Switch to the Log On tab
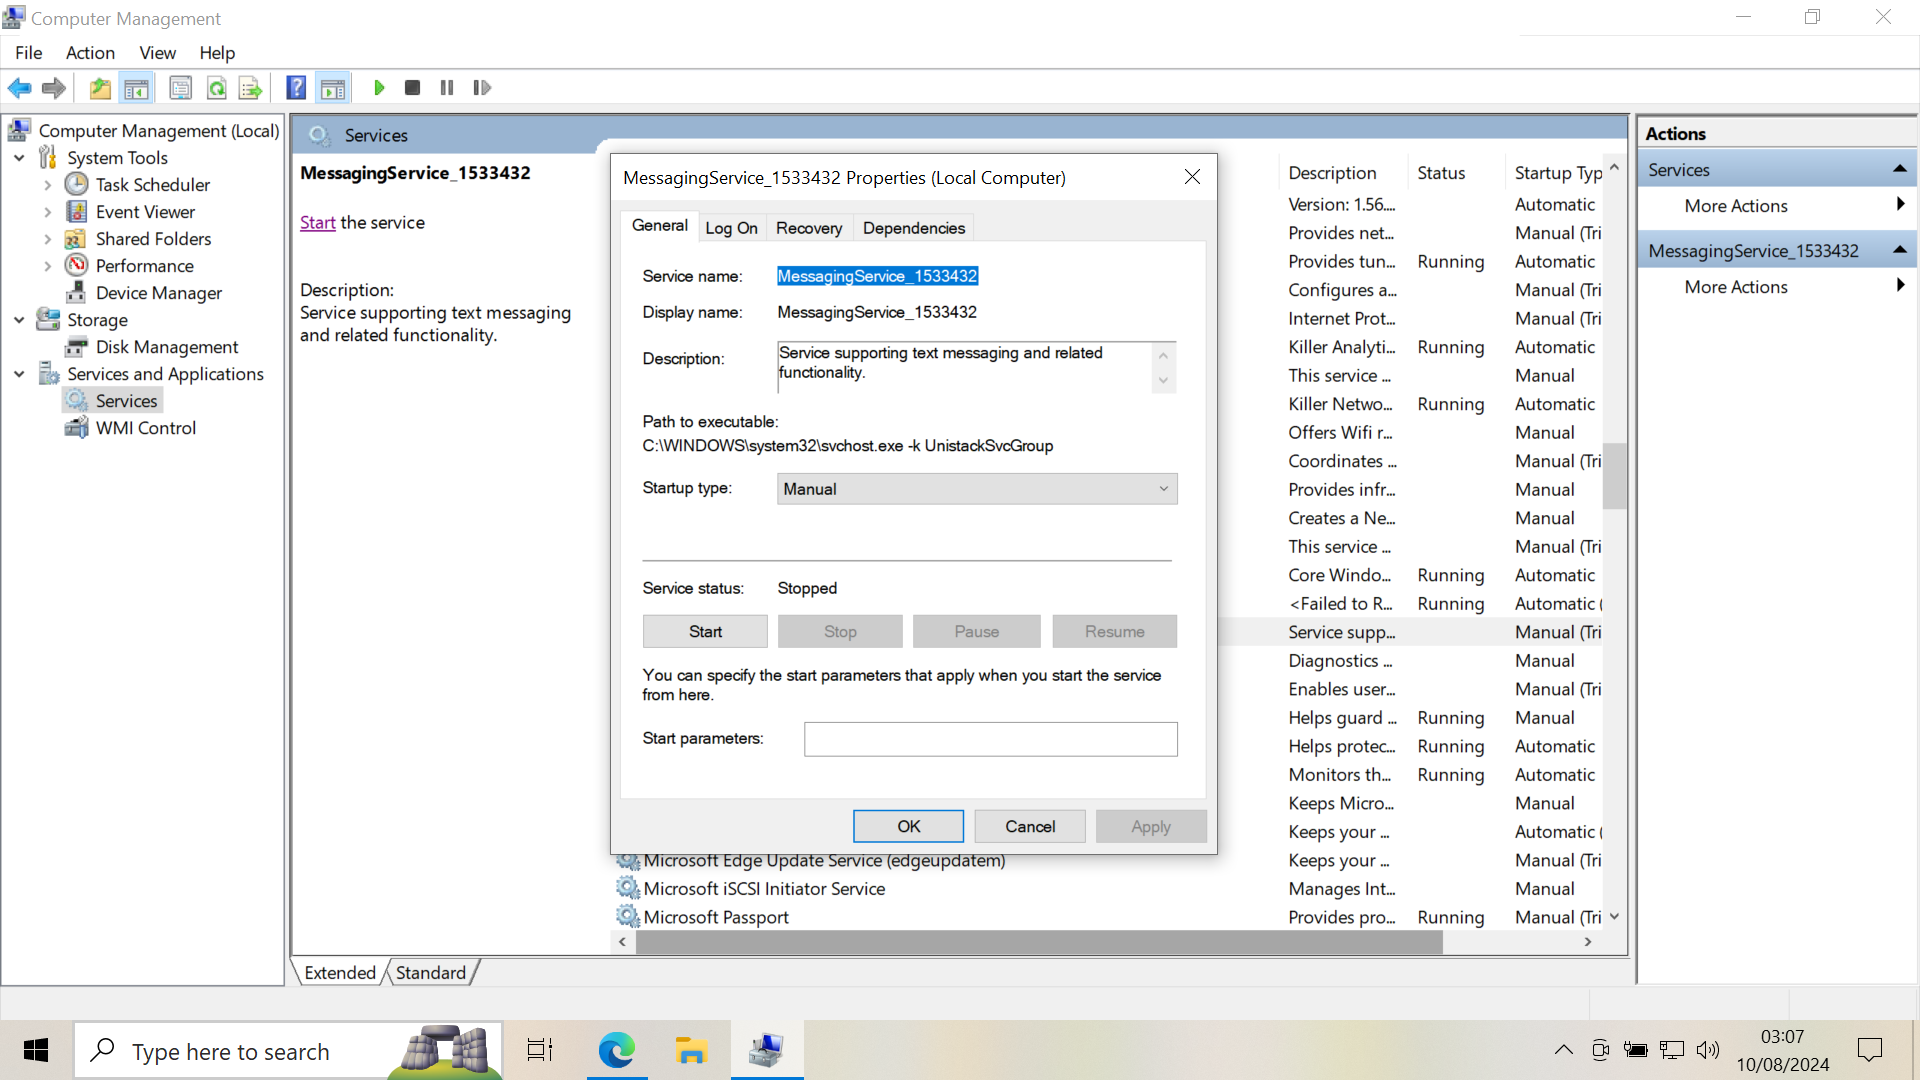This screenshot has width=1920, height=1080. [x=731, y=228]
